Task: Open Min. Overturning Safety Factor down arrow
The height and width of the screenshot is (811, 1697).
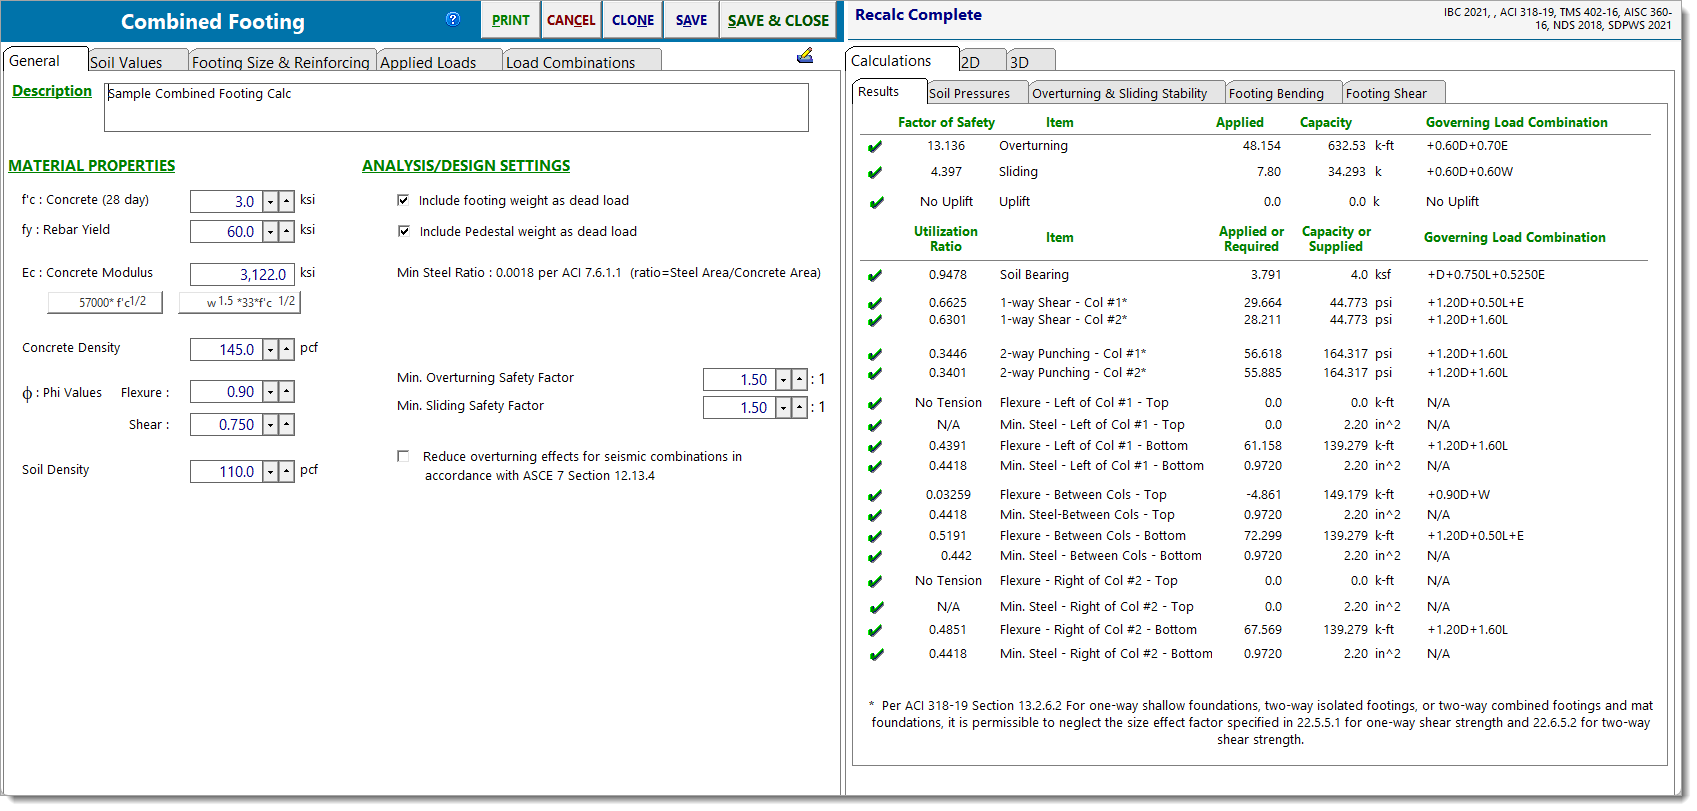Action: click(783, 380)
